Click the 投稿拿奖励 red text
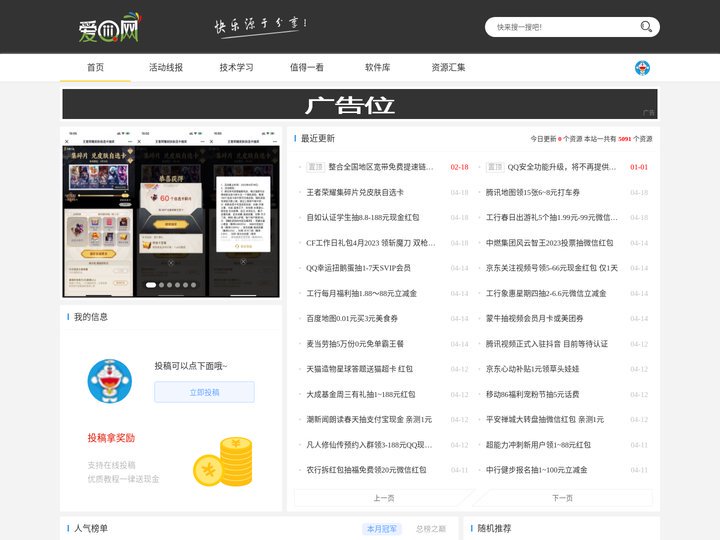 tap(111, 438)
